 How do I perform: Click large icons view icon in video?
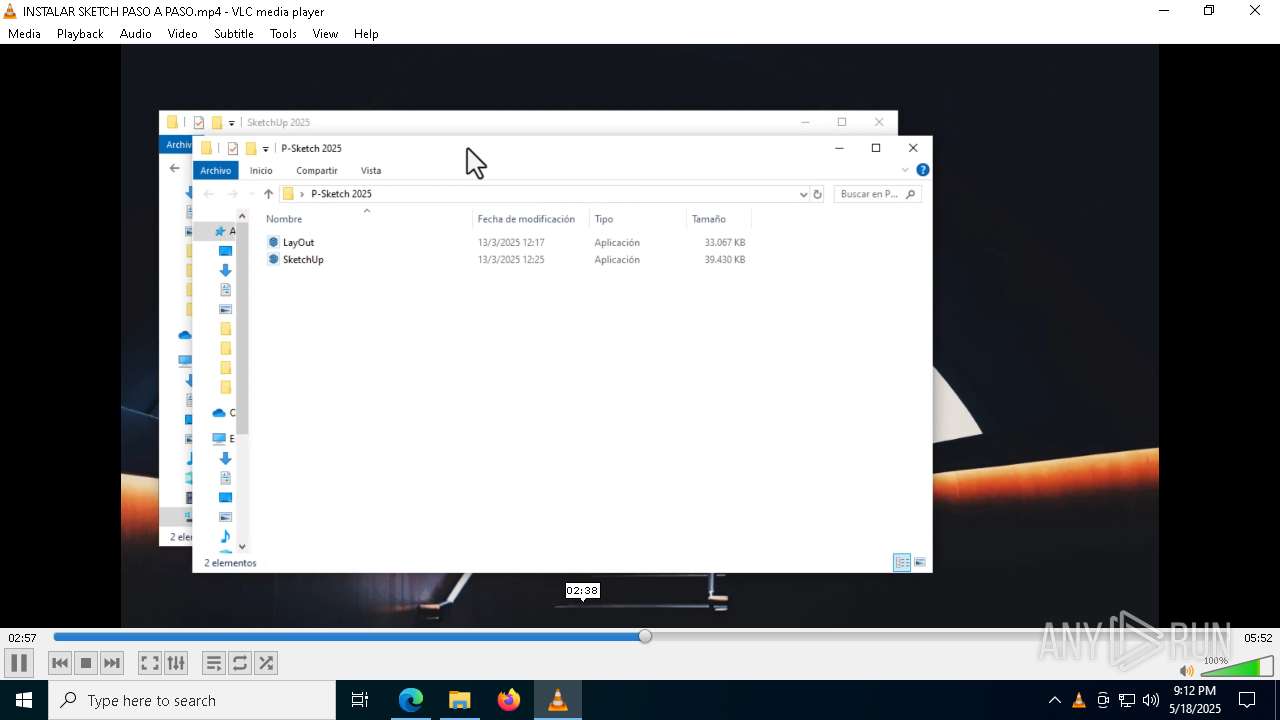pos(920,563)
